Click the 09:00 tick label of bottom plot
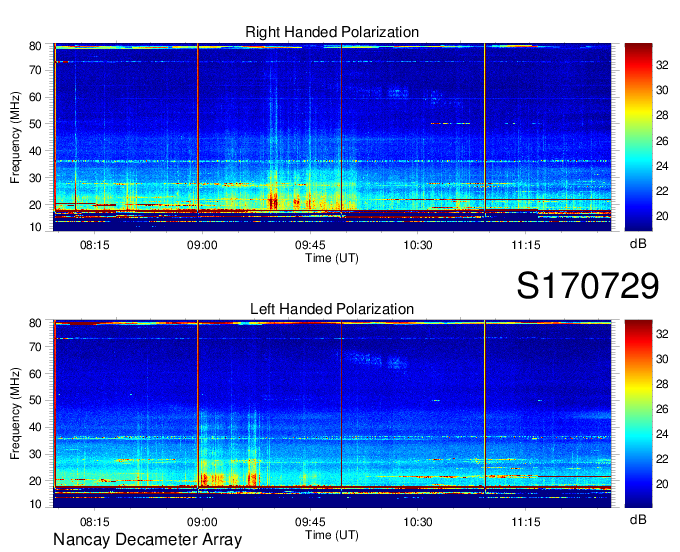This screenshot has height=552, width=680. (202, 522)
